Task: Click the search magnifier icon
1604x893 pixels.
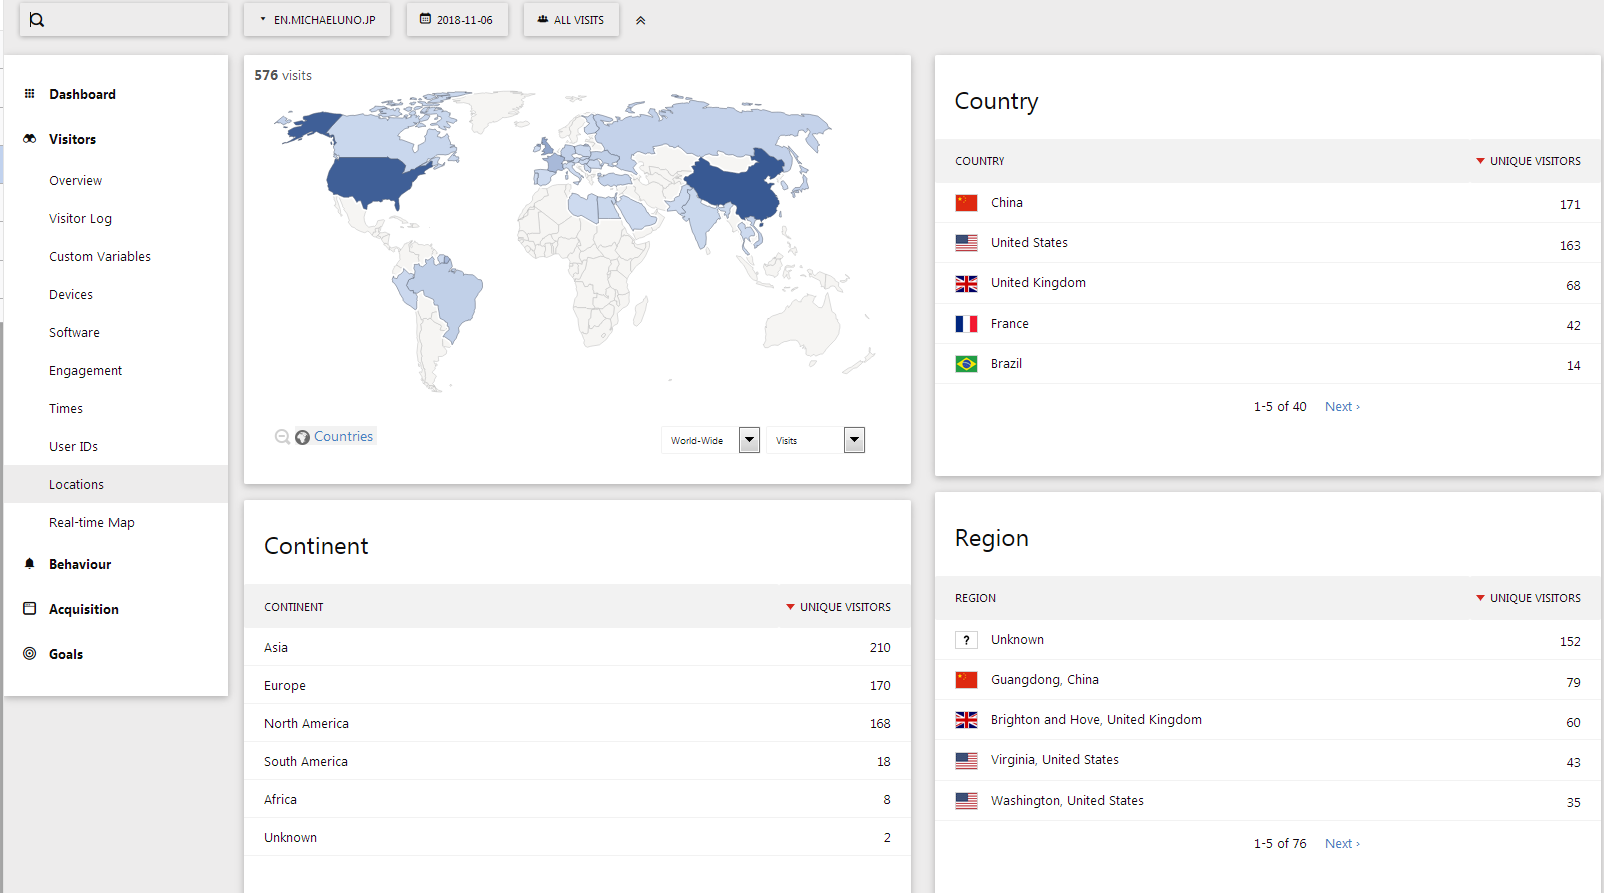Action: [37, 20]
